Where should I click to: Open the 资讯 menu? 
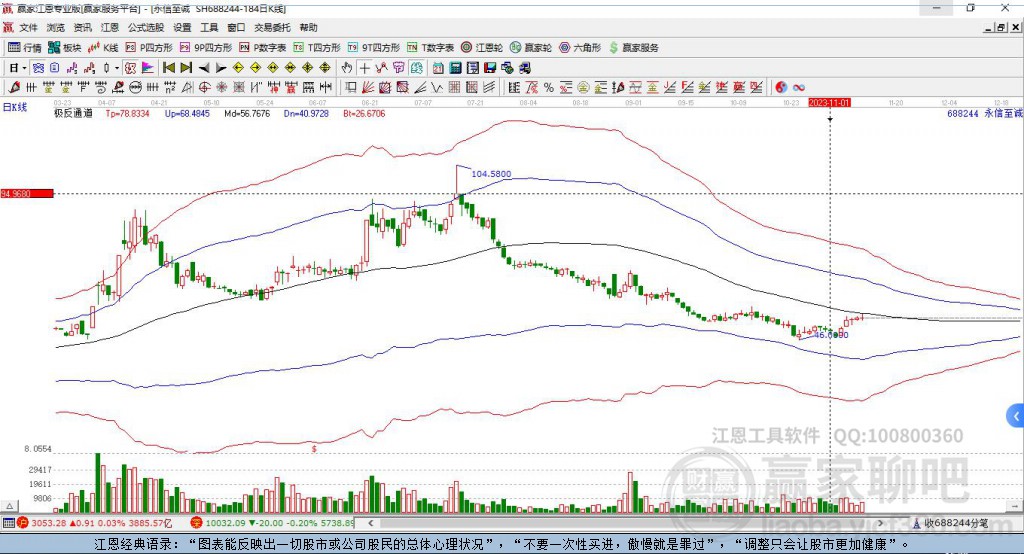(x=82, y=27)
